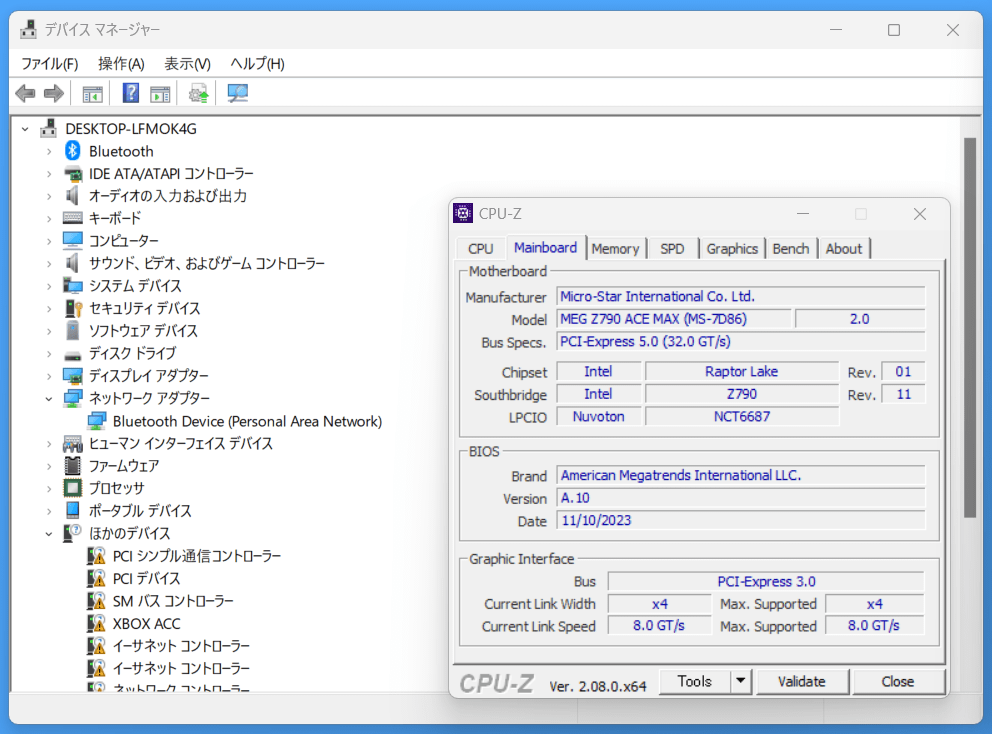
Task: Click warning icon beside XBOX ACC
Action: click(x=96, y=623)
